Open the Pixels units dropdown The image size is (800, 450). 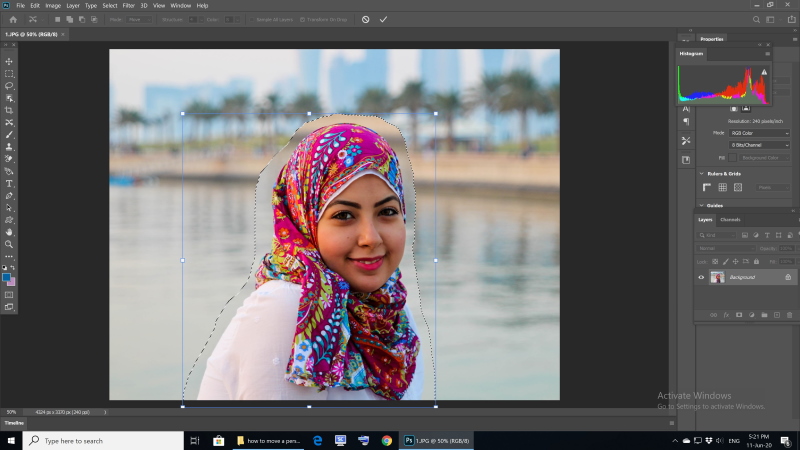(773, 188)
